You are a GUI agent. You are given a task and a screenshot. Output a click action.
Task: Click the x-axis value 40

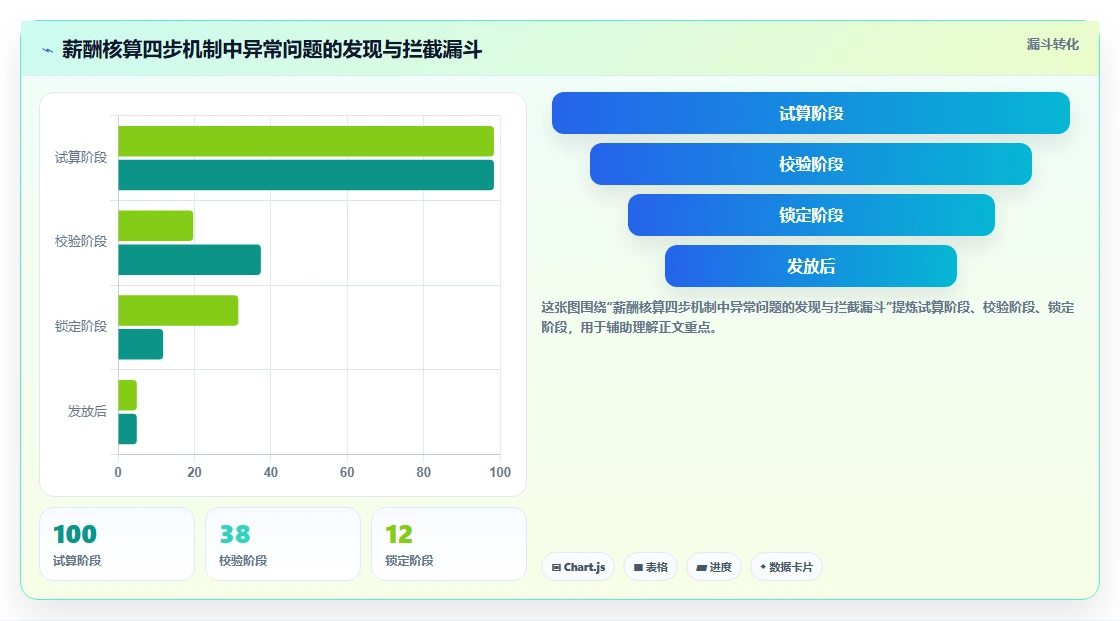(271, 472)
